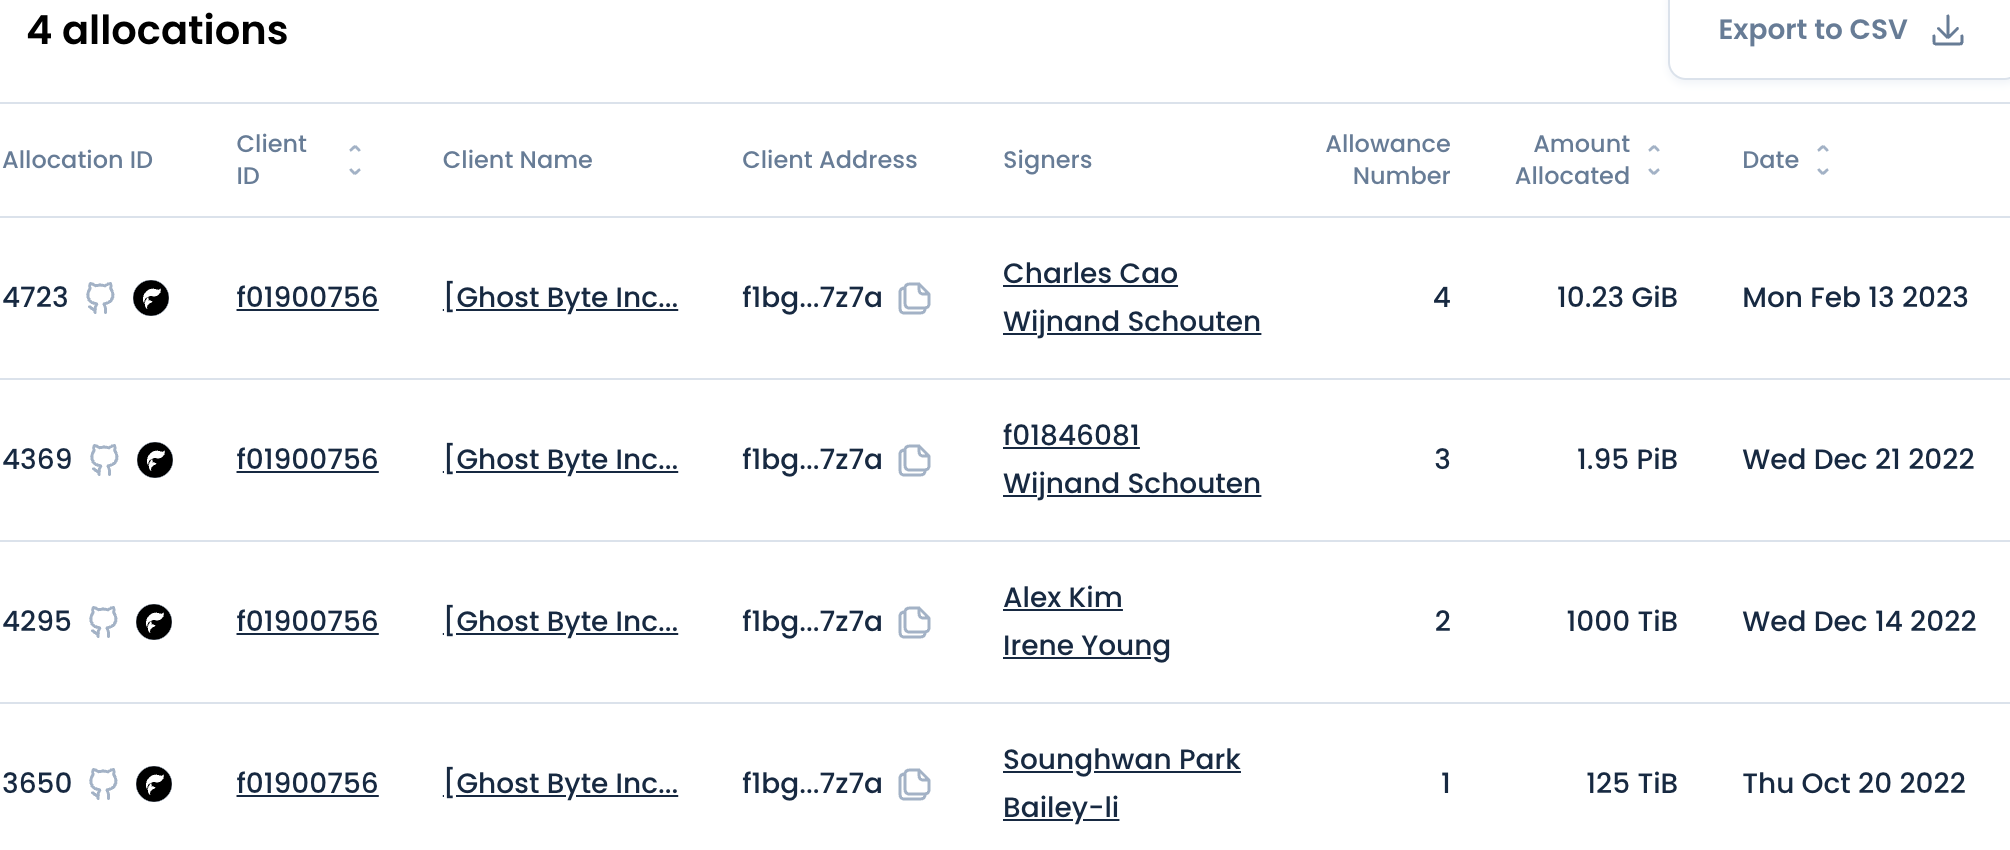Click the ascending sort chevron on Date
This screenshot has width=2010, height=850.
tap(1822, 148)
